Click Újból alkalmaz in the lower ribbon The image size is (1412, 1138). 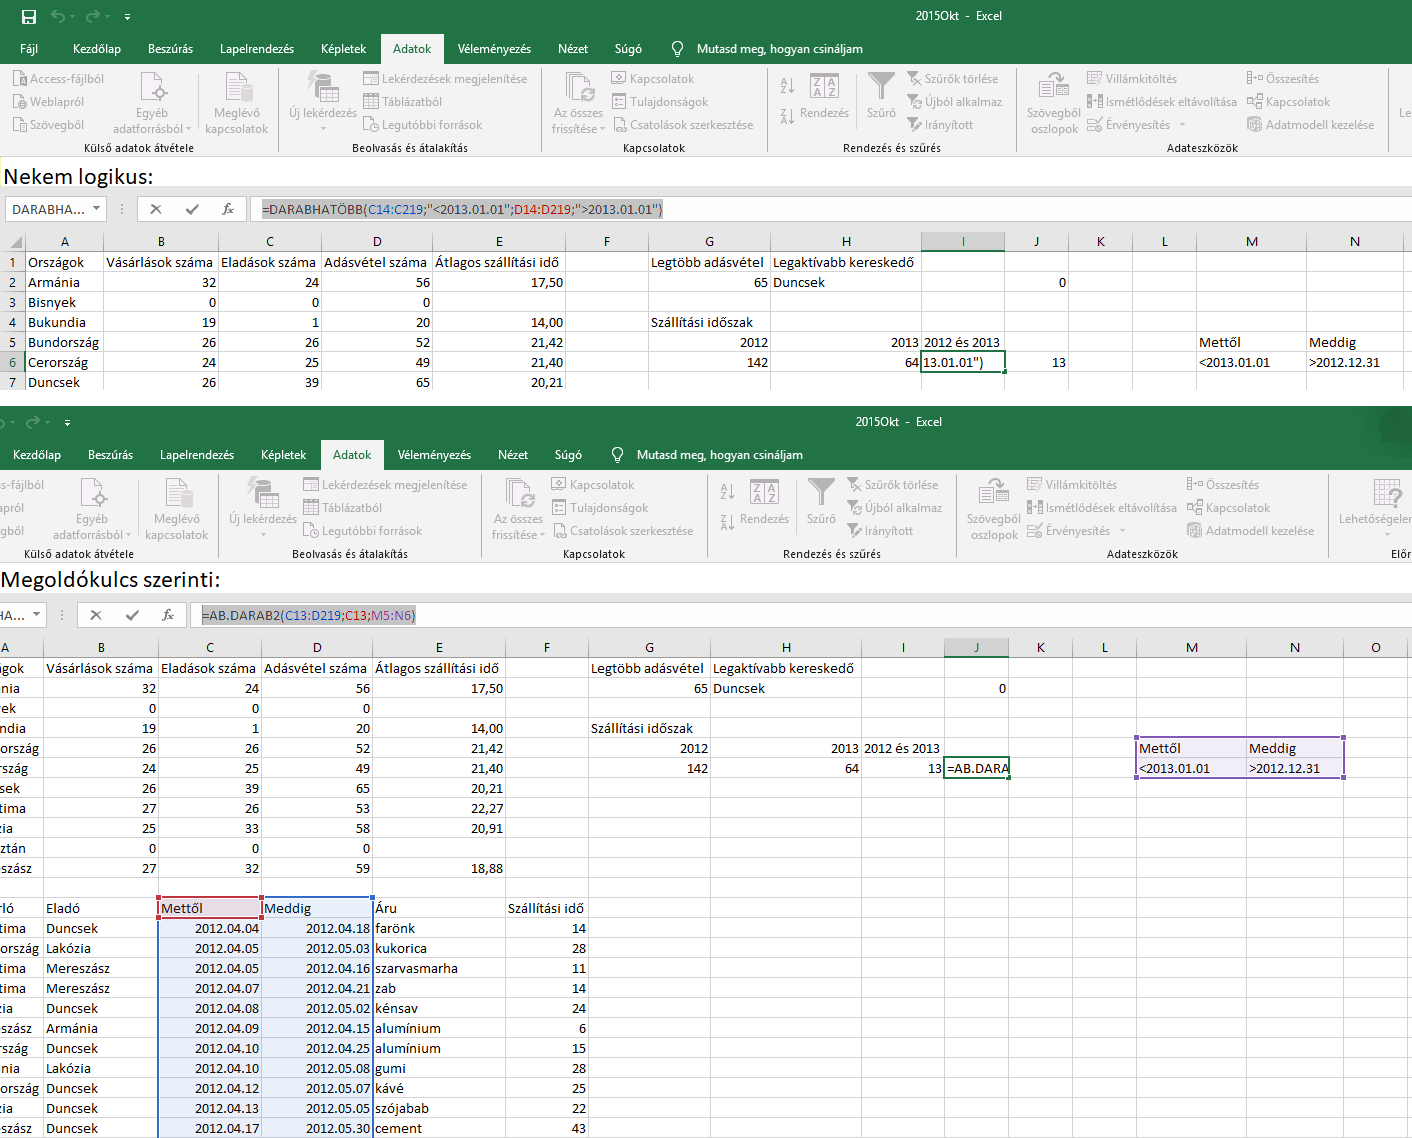(894, 508)
